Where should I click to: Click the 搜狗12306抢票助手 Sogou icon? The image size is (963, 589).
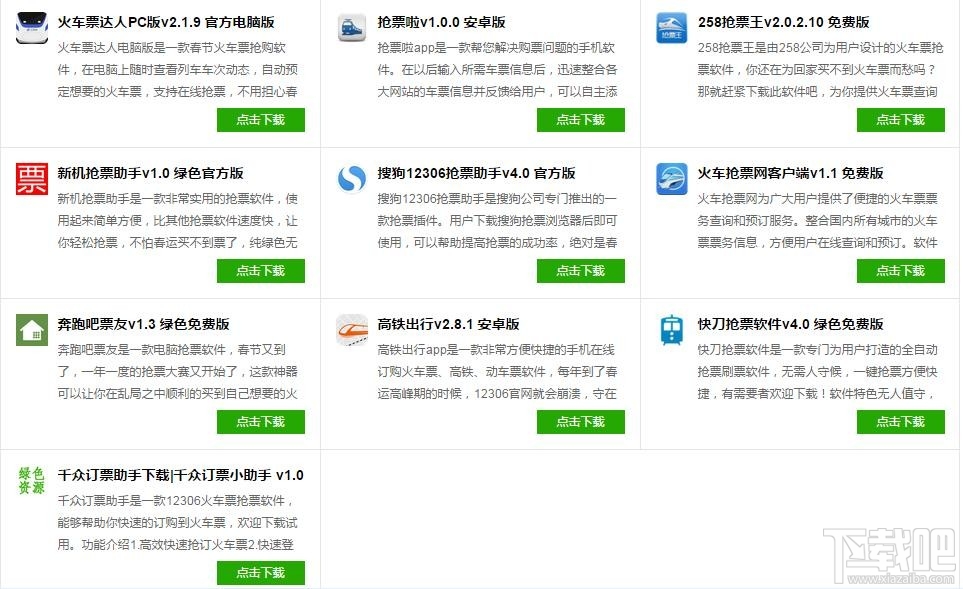tap(352, 179)
